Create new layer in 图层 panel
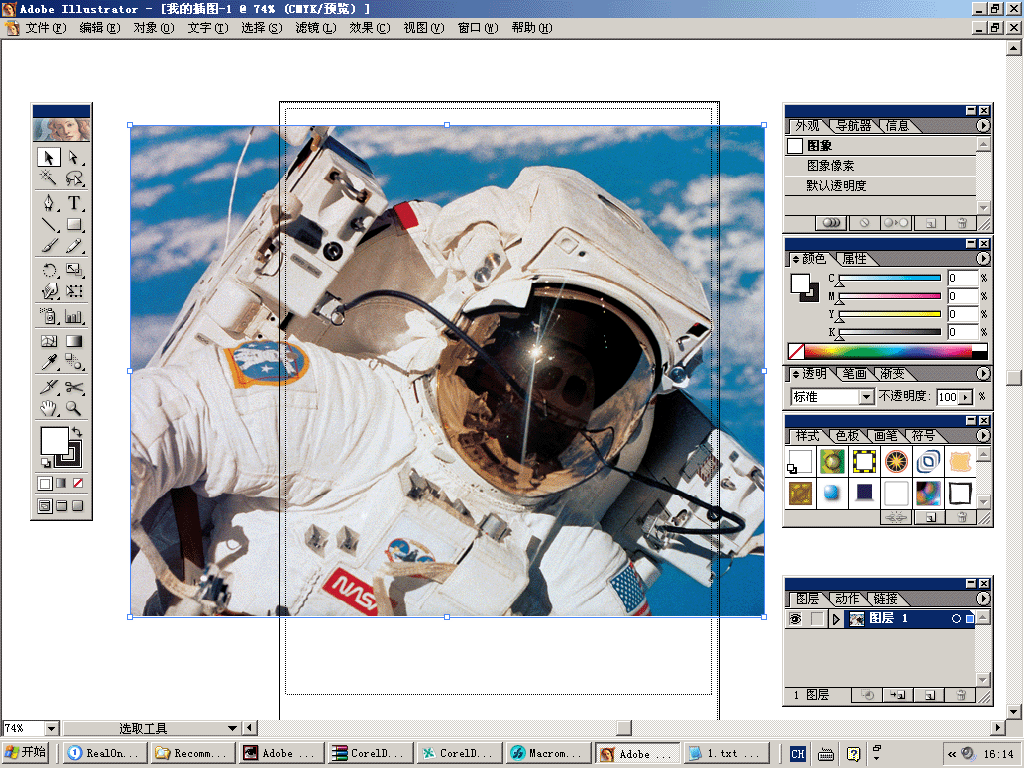Viewport: 1024px width, 768px height. (x=930, y=696)
